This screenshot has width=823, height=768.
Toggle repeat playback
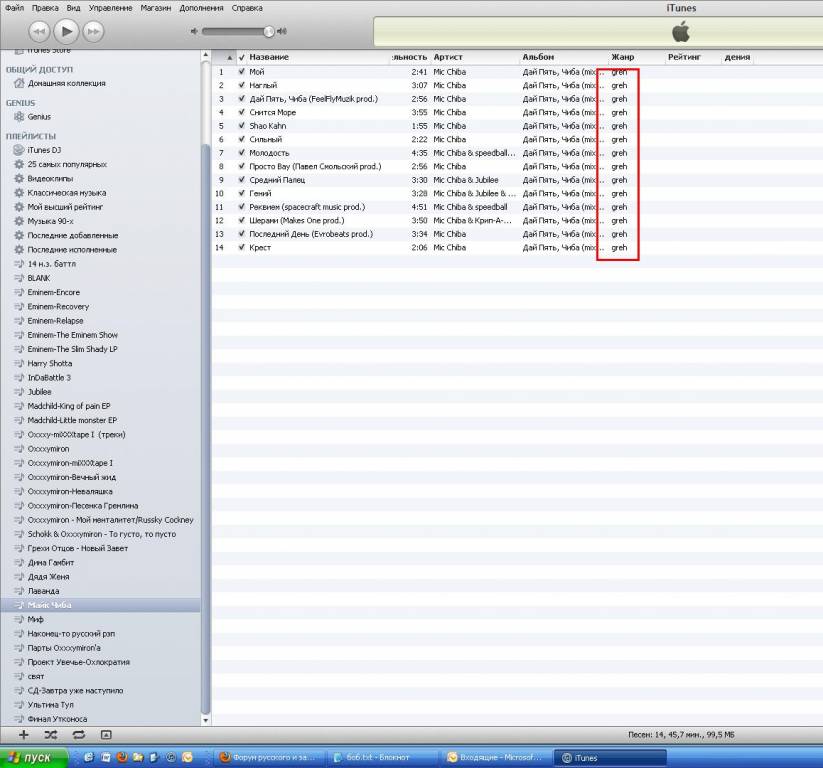point(79,735)
